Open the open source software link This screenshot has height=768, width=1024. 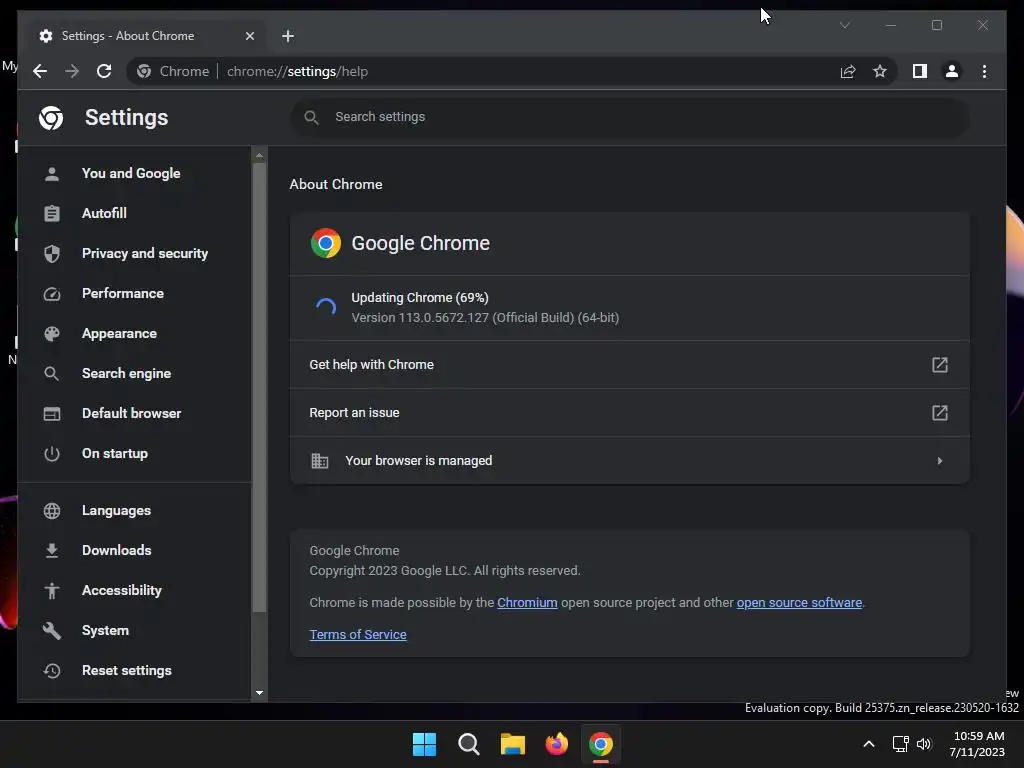tap(799, 603)
